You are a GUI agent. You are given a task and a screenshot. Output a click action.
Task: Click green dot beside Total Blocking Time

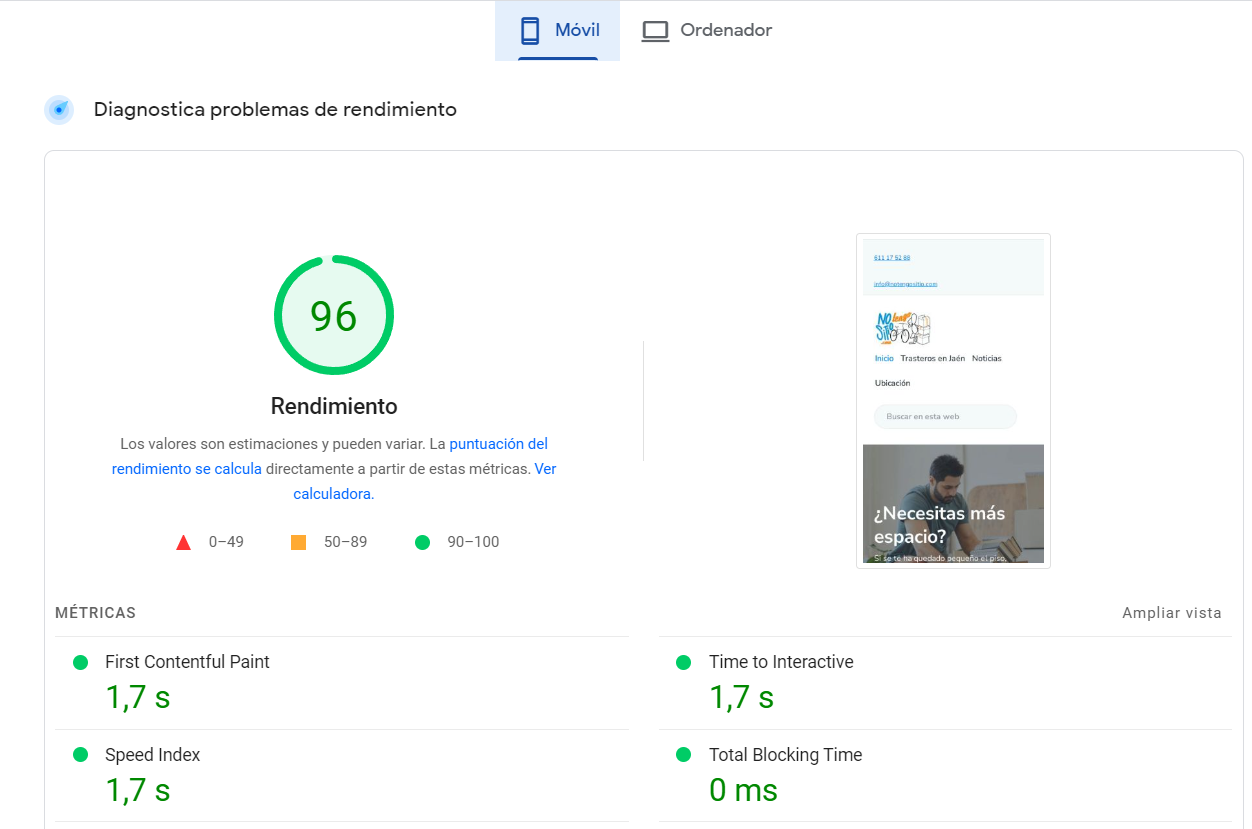point(684,755)
